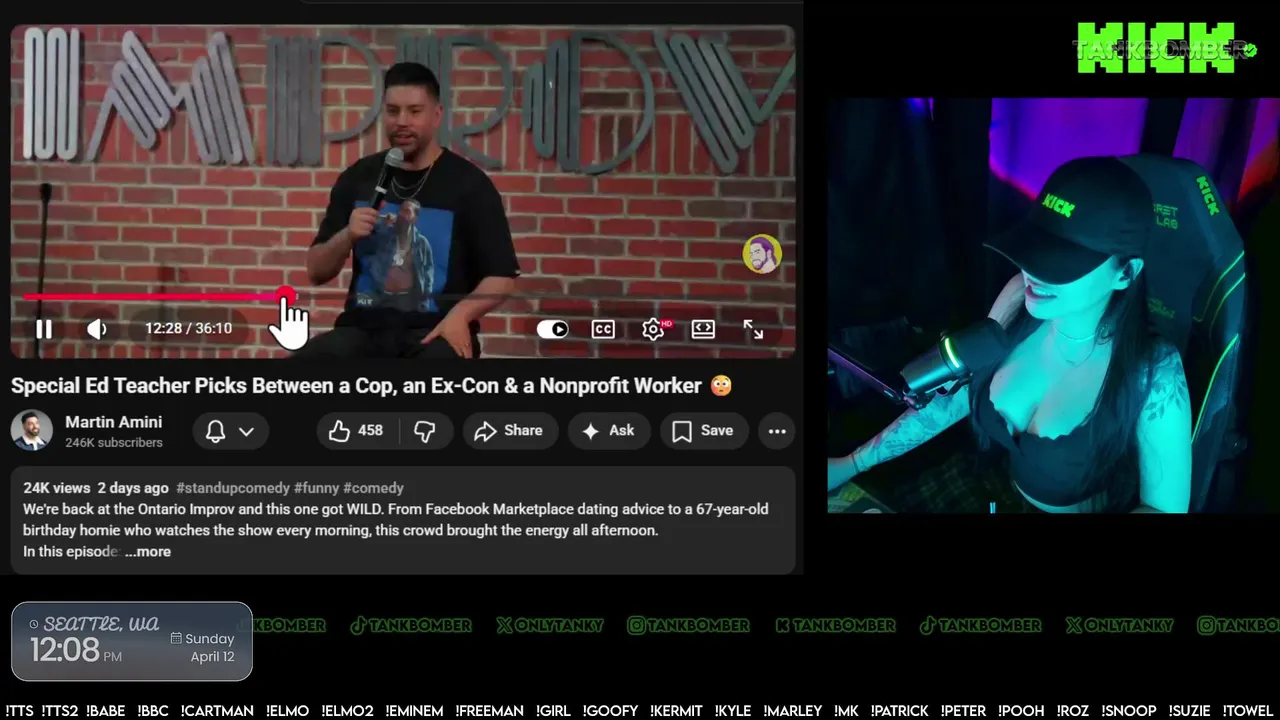Click the !EMINEM command in ticker
1280x720 pixels.
[x=414, y=711]
